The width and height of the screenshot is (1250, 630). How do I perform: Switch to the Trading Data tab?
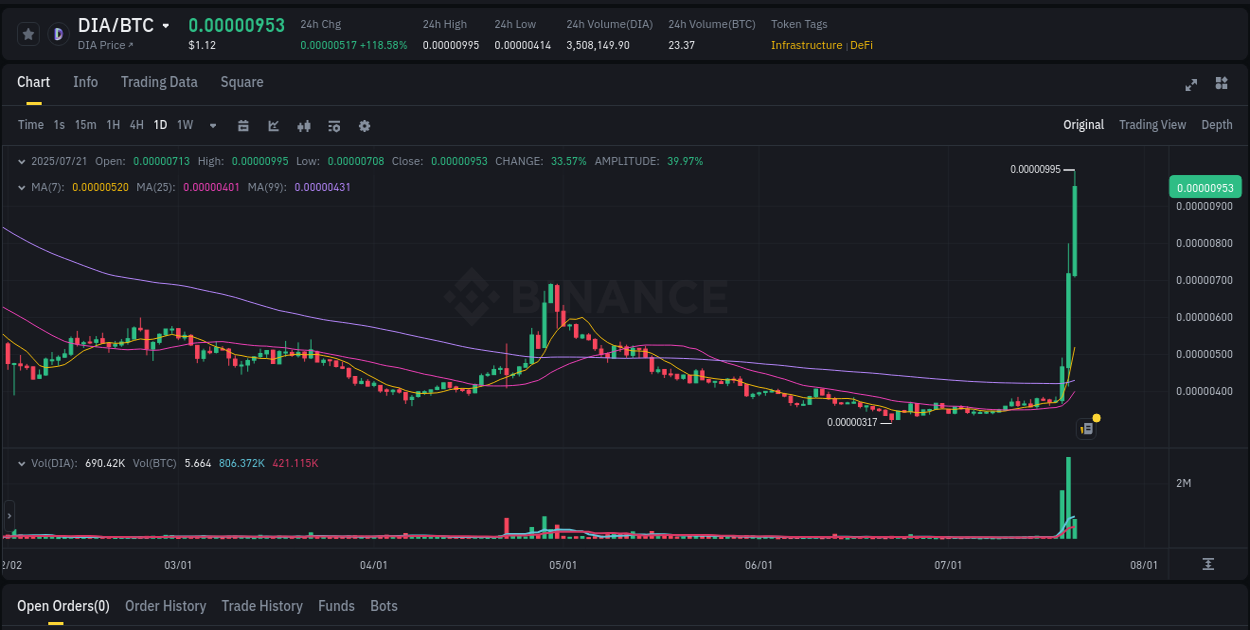coord(159,82)
